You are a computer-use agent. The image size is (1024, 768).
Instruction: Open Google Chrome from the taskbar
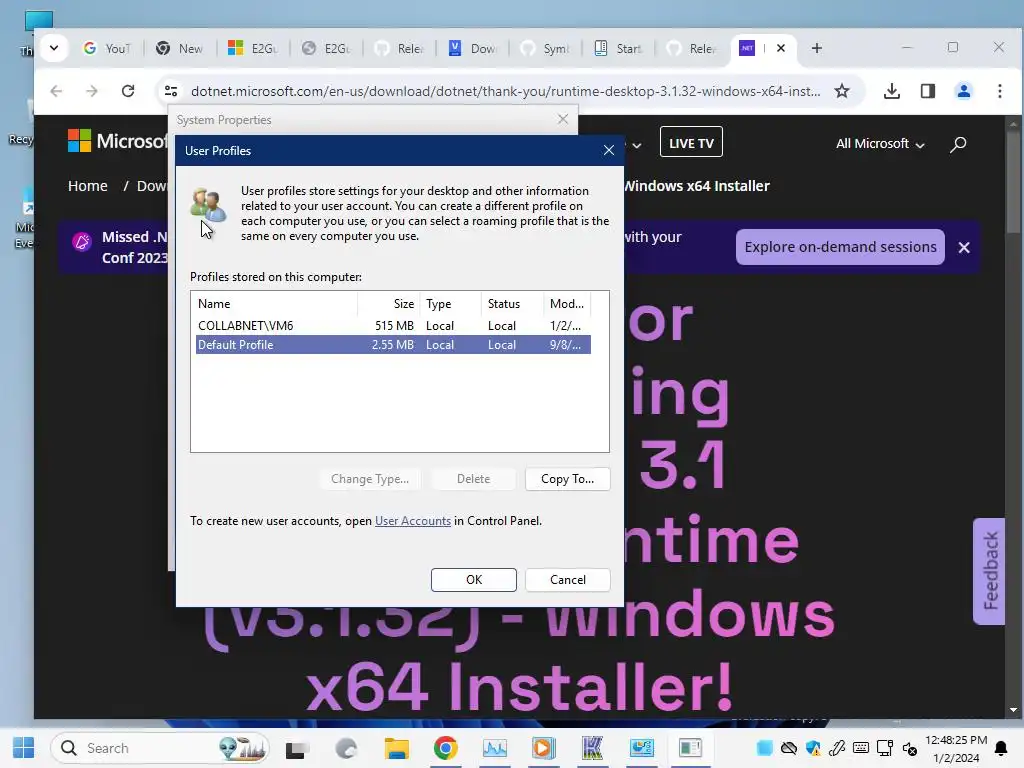pyautogui.click(x=445, y=748)
